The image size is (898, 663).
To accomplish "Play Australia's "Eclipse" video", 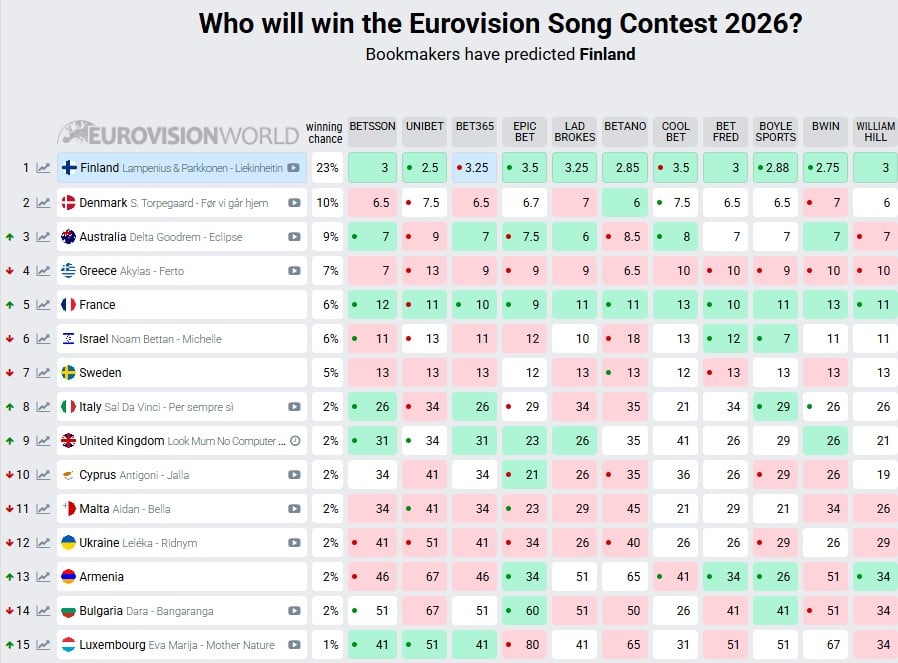I will [x=292, y=236].
